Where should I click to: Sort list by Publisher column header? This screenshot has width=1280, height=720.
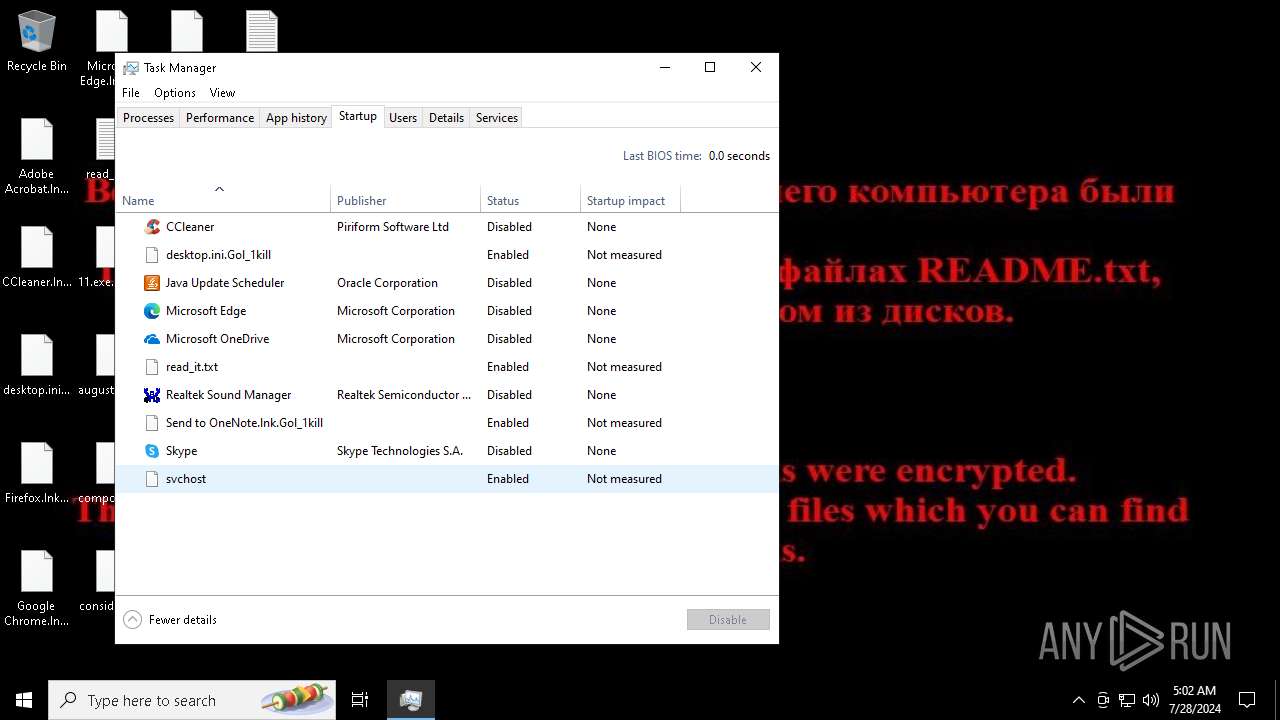coord(405,200)
